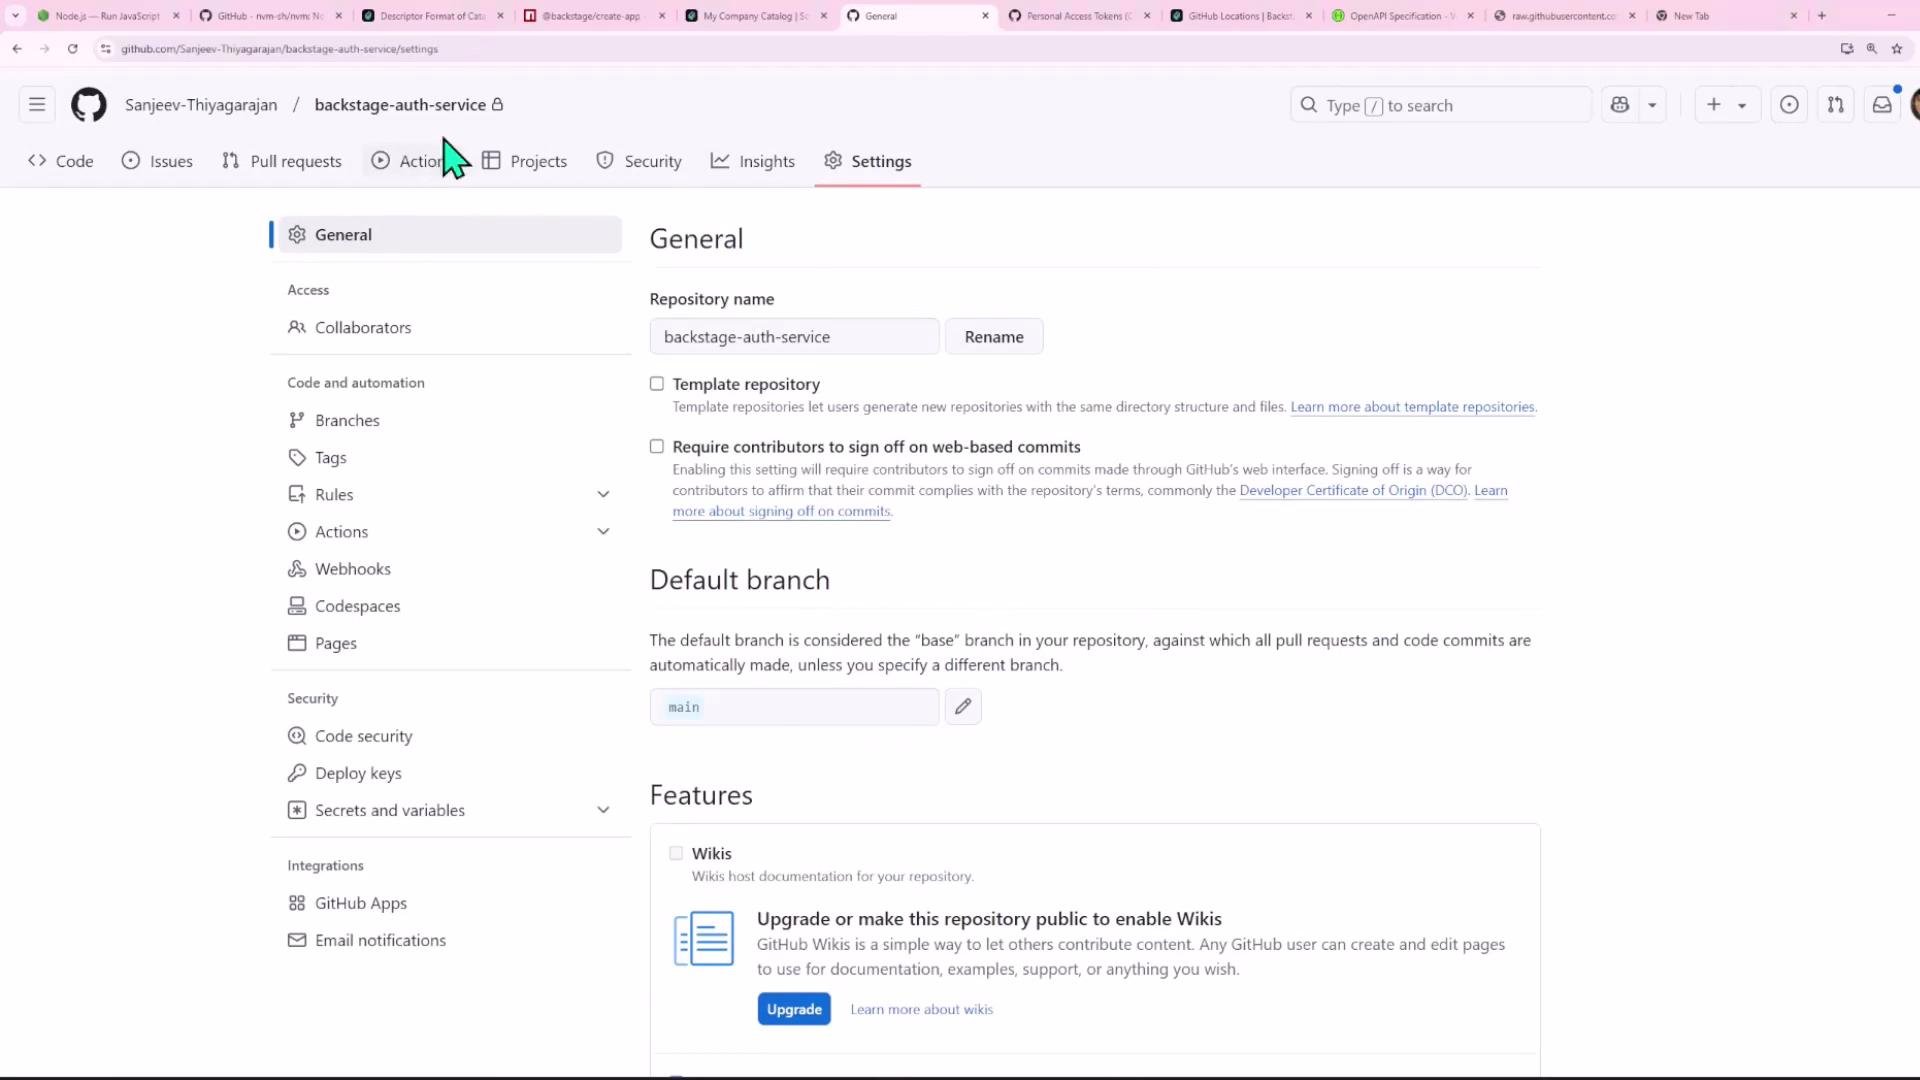The height and width of the screenshot is (1080, 1920).
Task: Open Deploy keys settings
Action: coord(450,773)
